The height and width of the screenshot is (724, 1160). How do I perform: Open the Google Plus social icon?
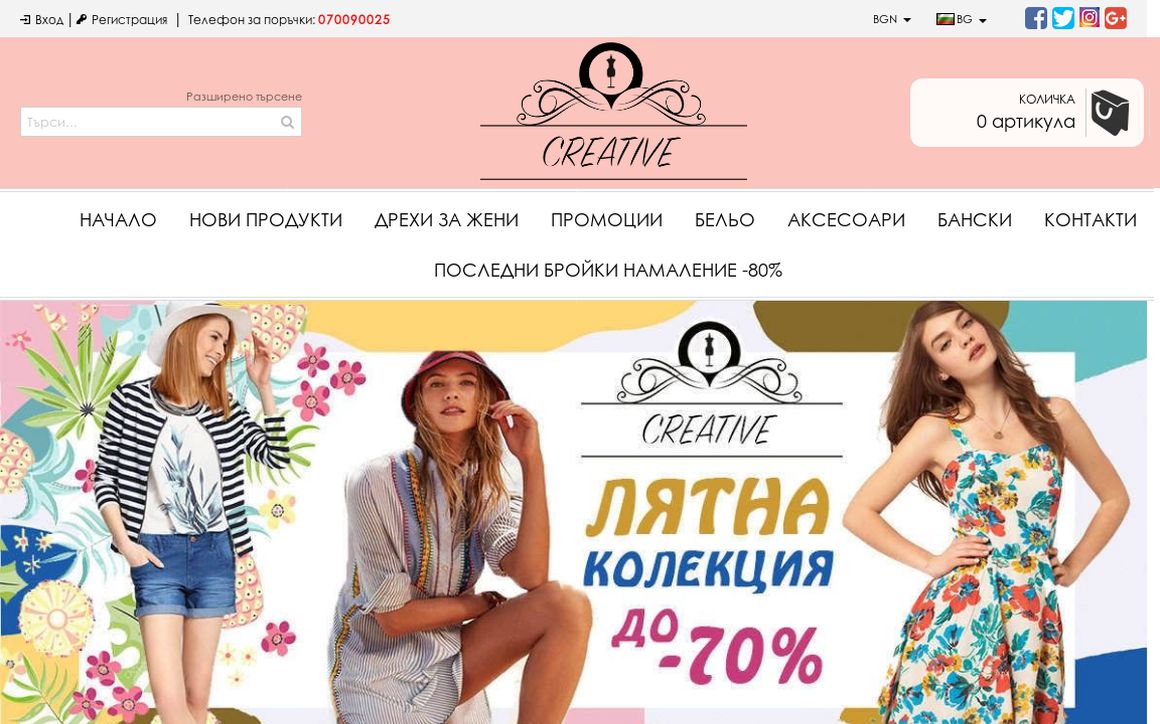(x=1116, y=18)
